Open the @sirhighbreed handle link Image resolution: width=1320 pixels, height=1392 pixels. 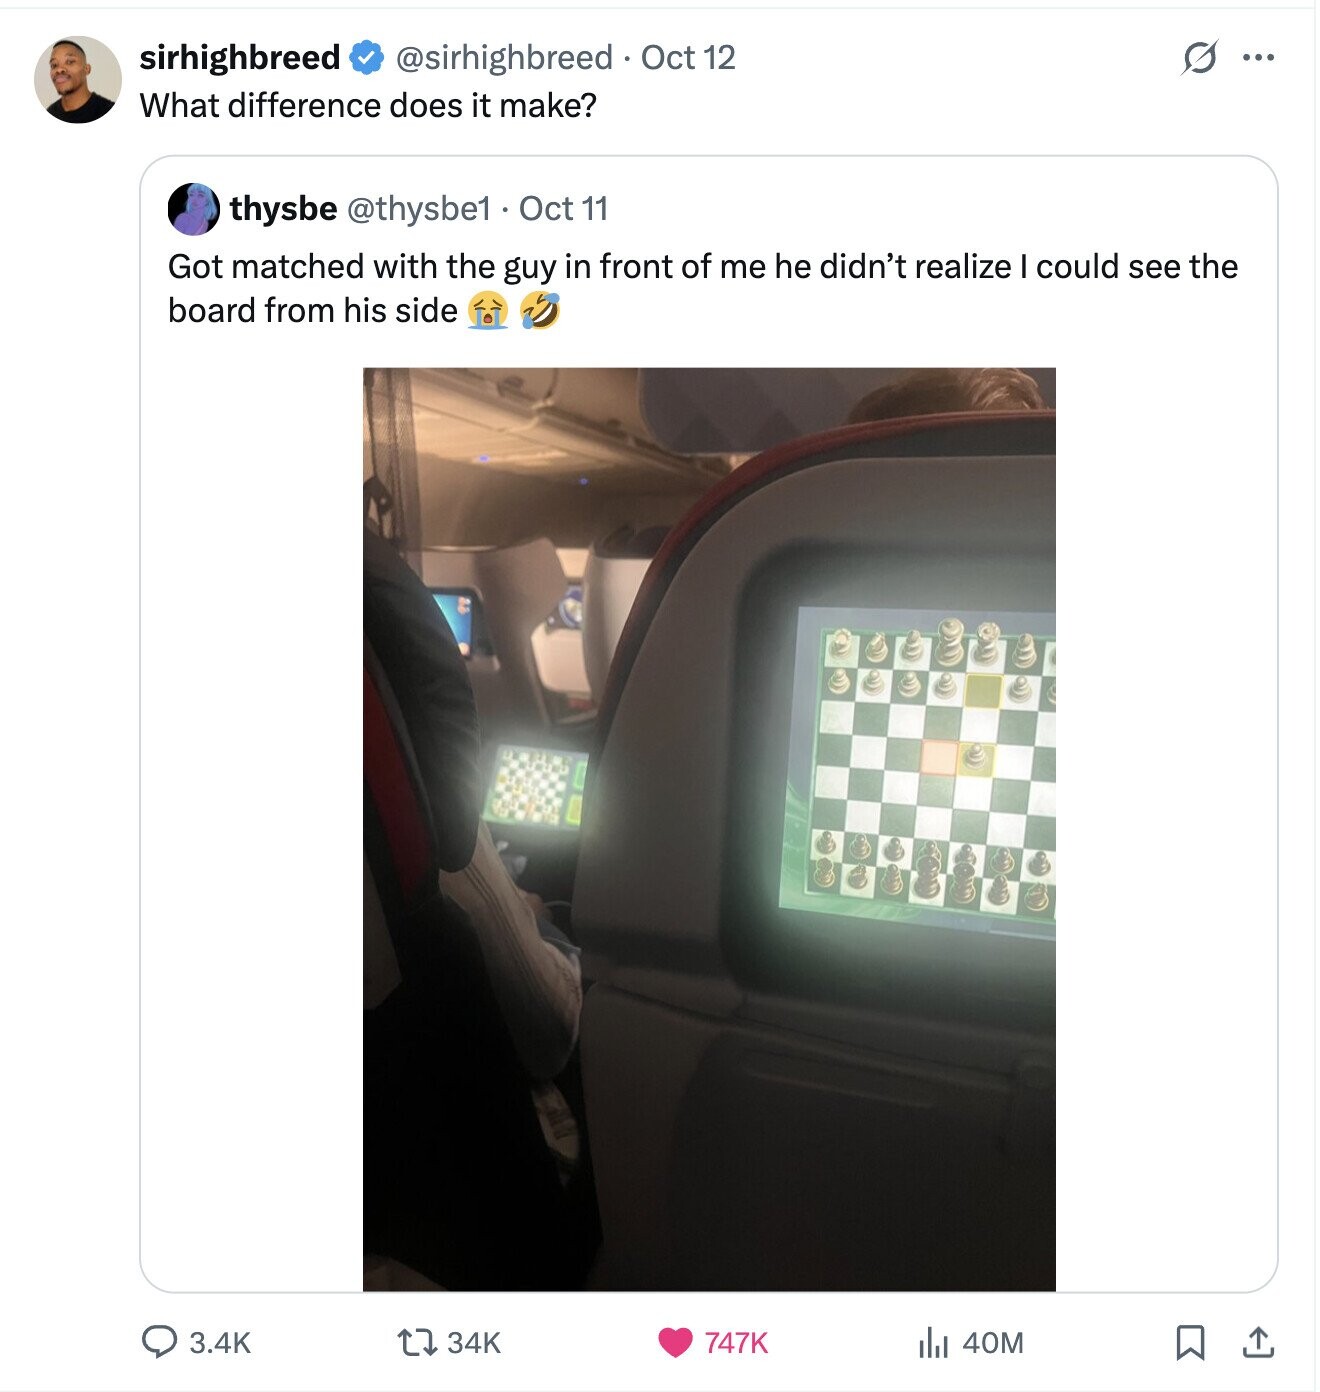click(504, 58)
